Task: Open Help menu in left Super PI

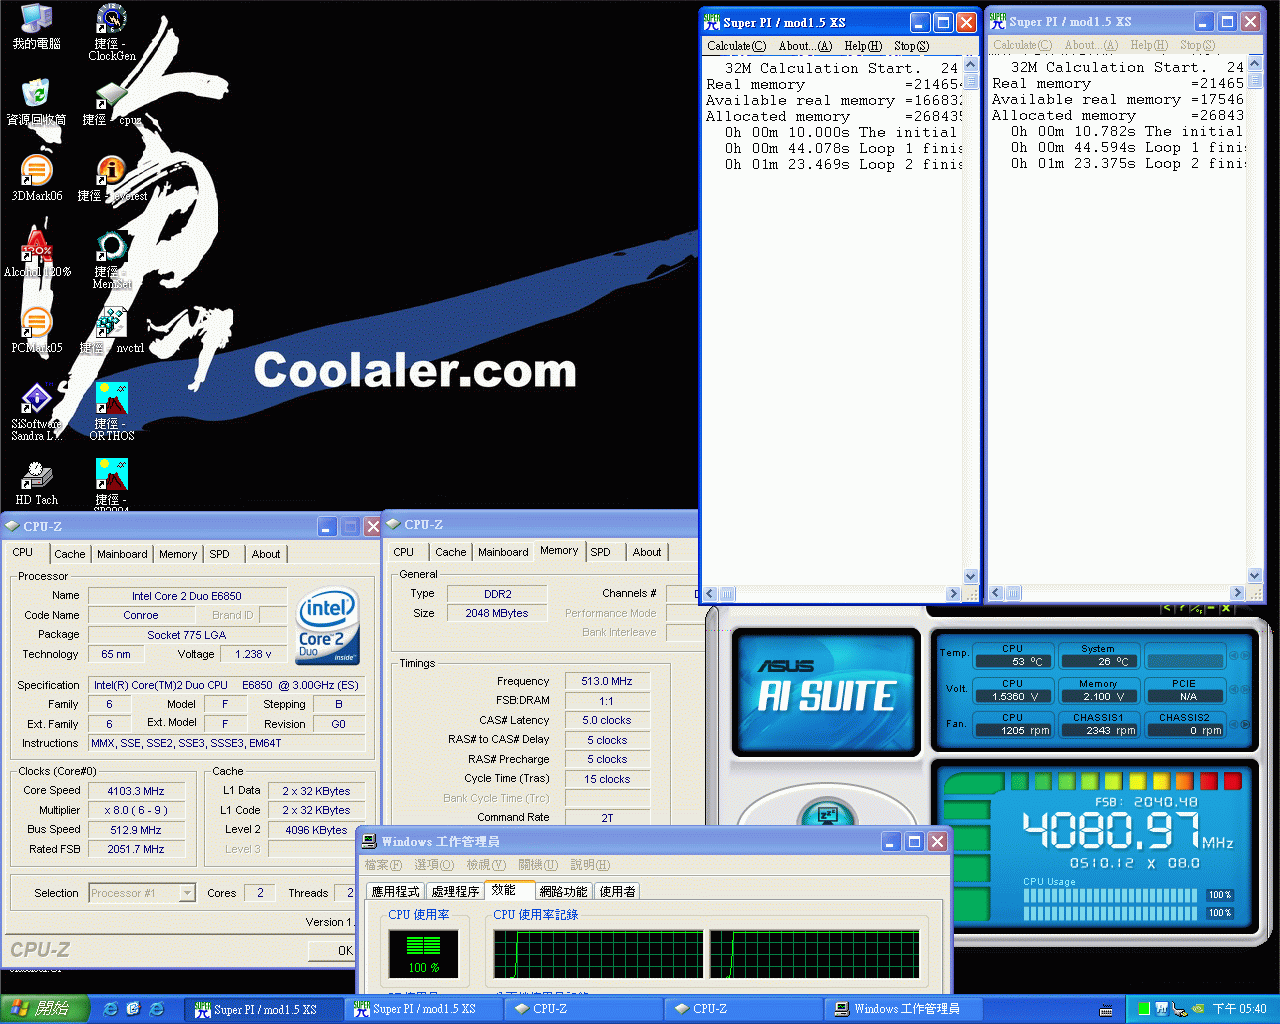Action: [863, 46]
